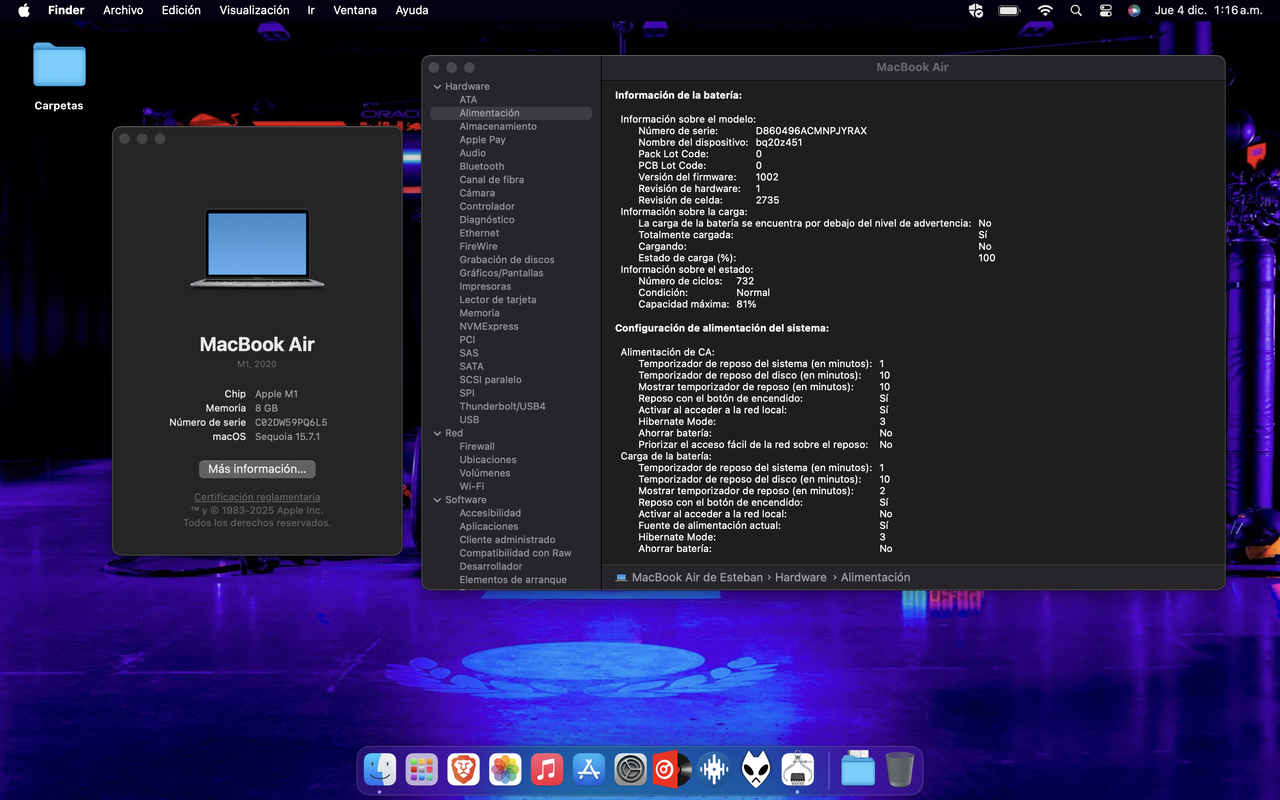Open the Photos app from the Dock
1280x800 pixels.
click(505, 769)
